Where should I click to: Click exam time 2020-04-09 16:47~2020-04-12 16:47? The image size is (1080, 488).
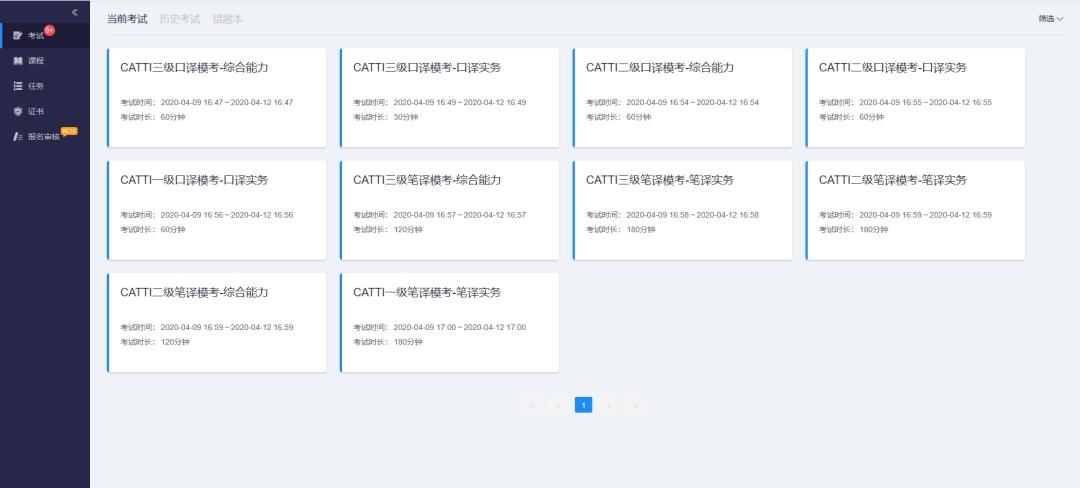click(x=227, y=103)
